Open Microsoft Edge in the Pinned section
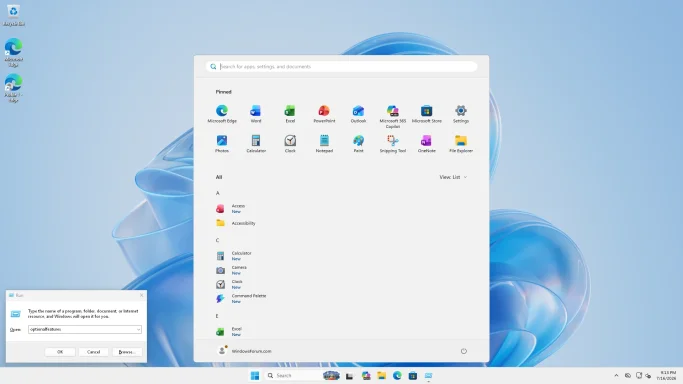Image resolution: width=683 pixels, height=384 pixels. click(222, 114)
